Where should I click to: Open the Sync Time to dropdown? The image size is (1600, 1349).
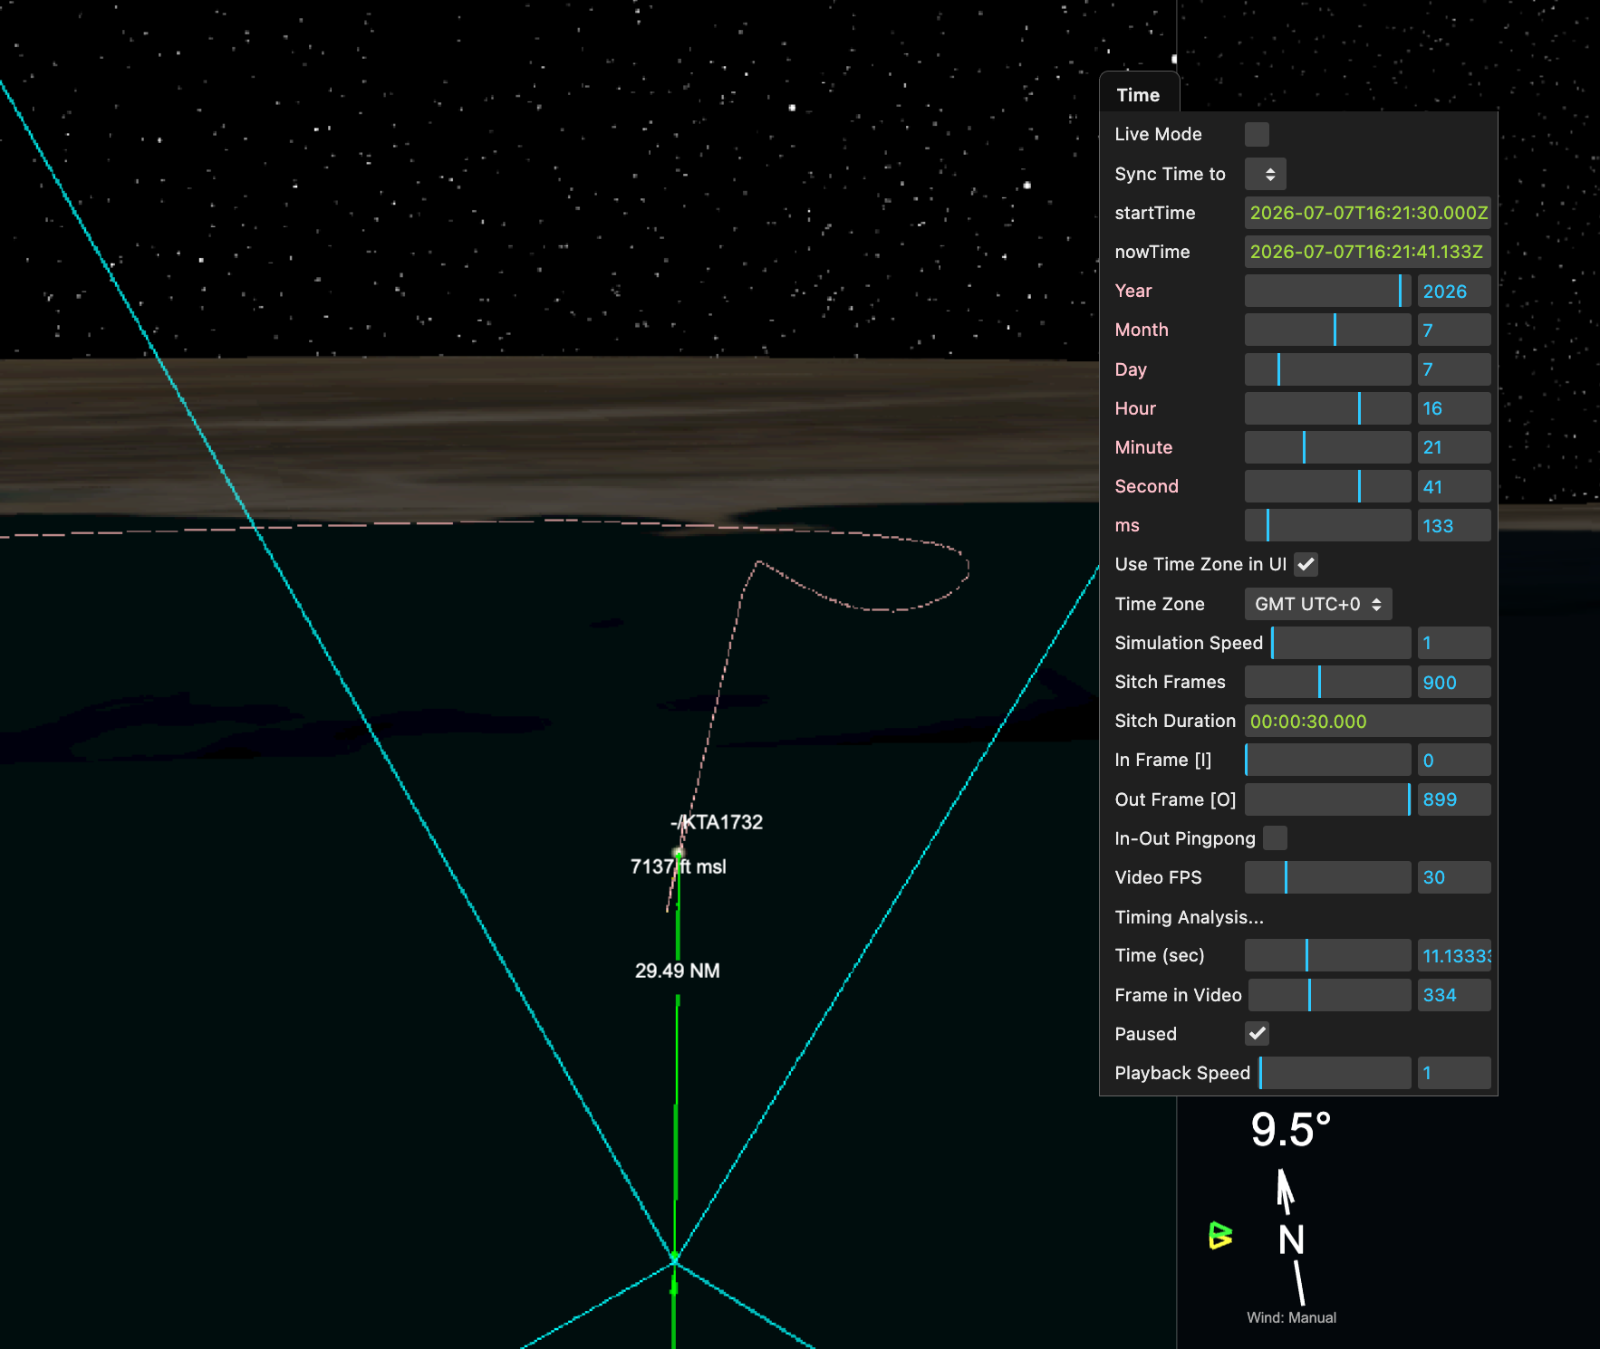click(1265, 174)
